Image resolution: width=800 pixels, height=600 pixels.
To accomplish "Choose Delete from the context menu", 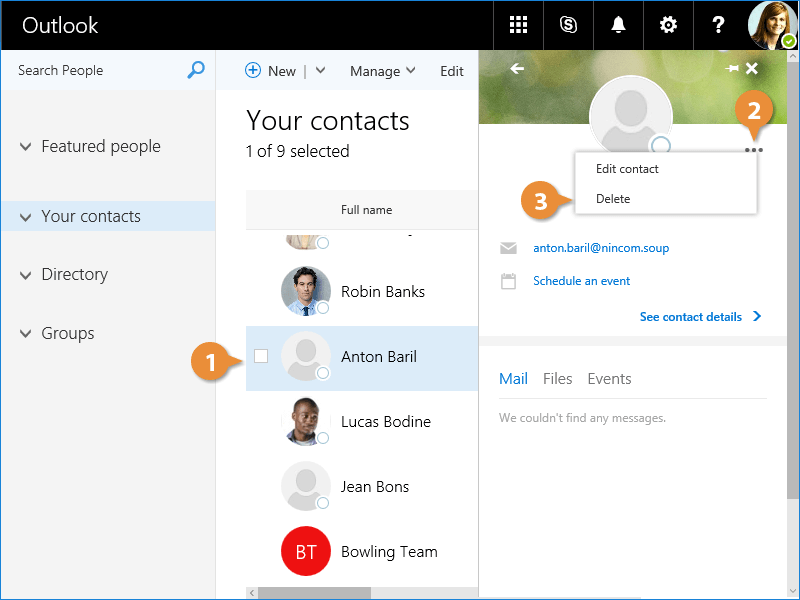I will (x=613, y=199).
